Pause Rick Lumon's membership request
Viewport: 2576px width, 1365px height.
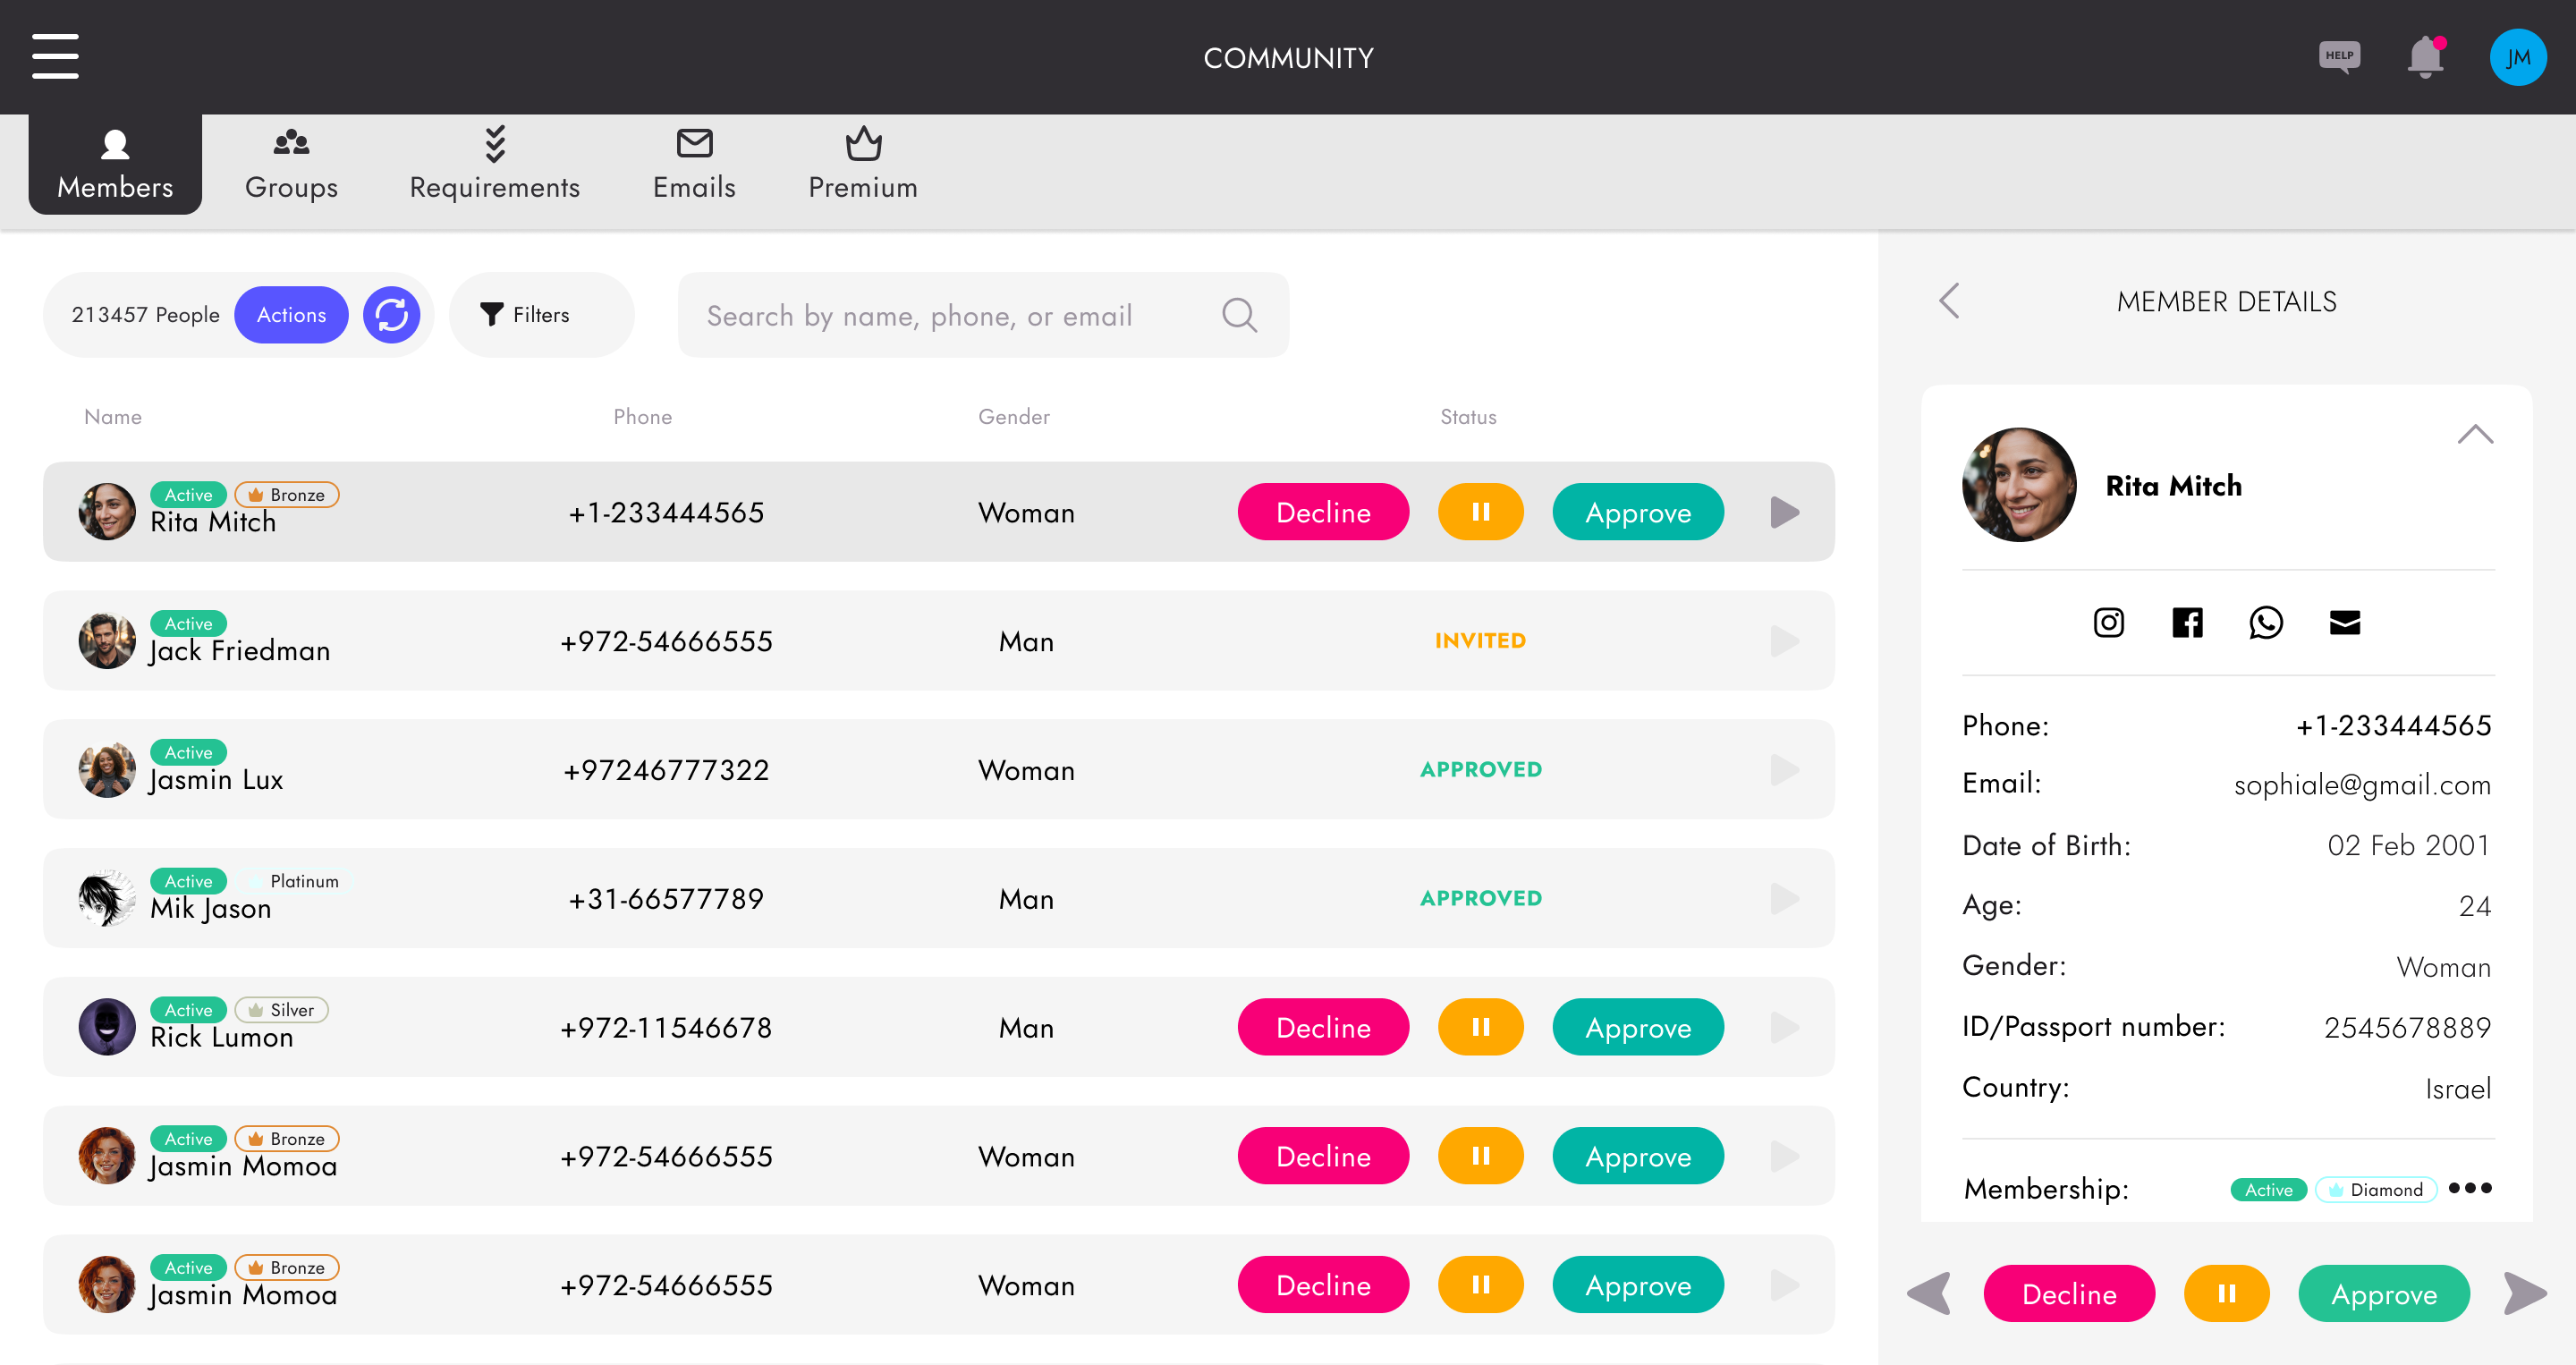pos(1480,1027)
